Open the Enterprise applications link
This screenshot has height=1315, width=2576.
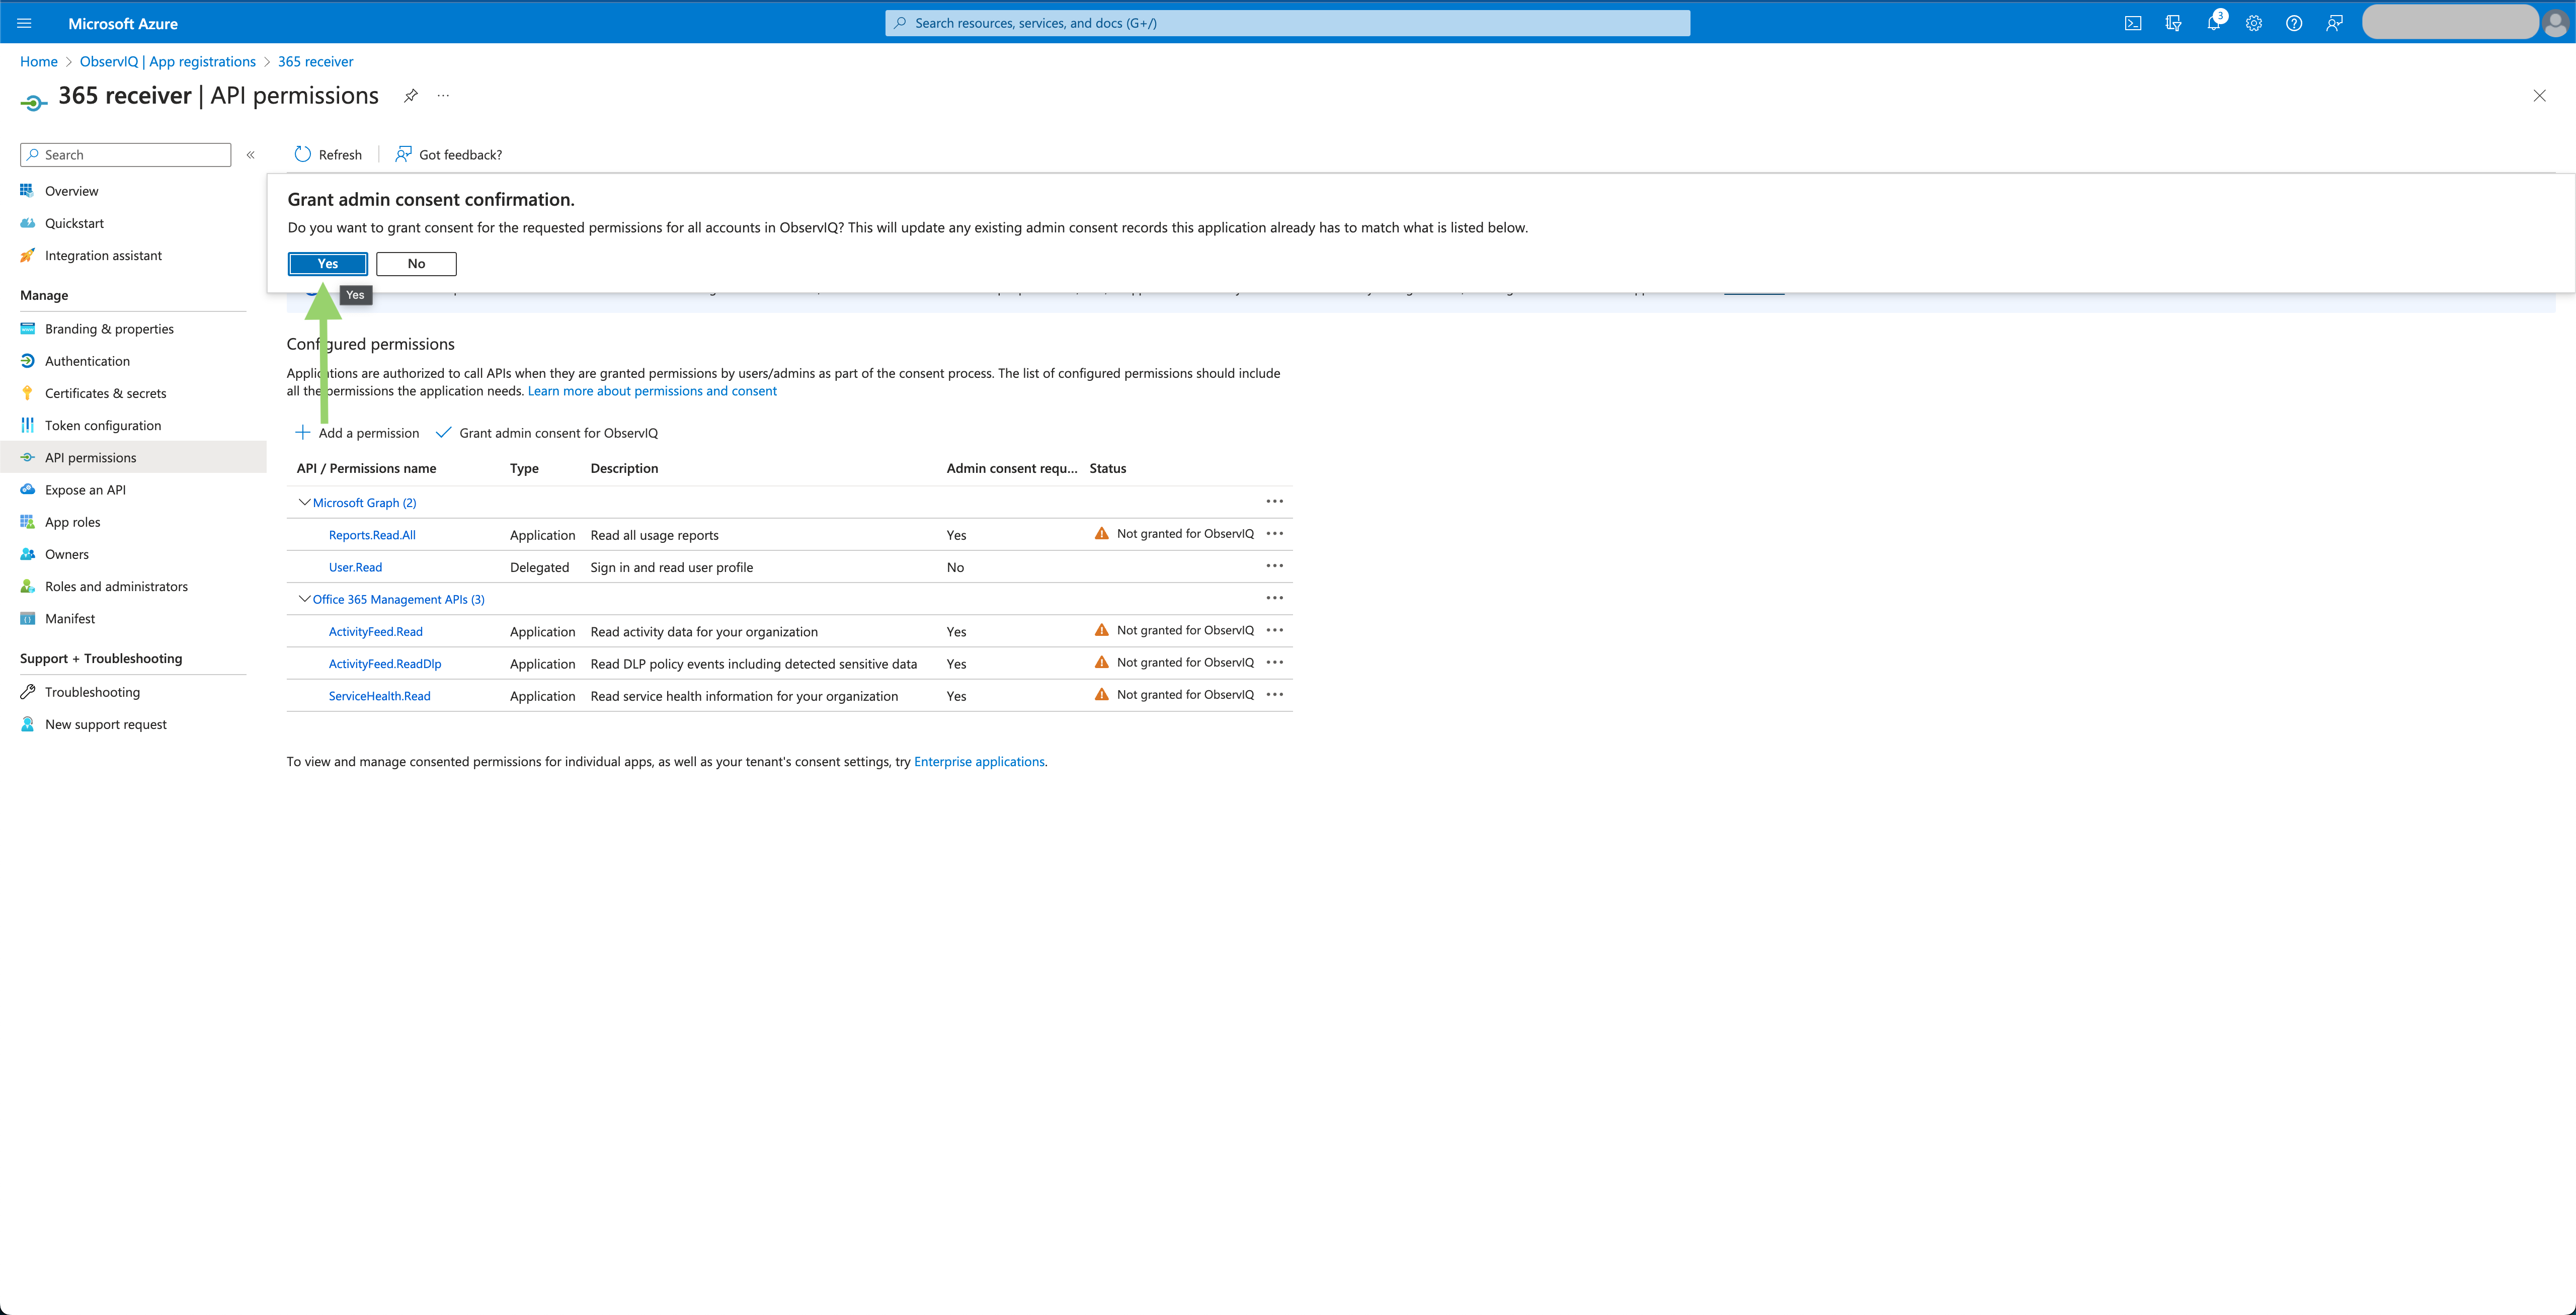click(x=979, y=761)
